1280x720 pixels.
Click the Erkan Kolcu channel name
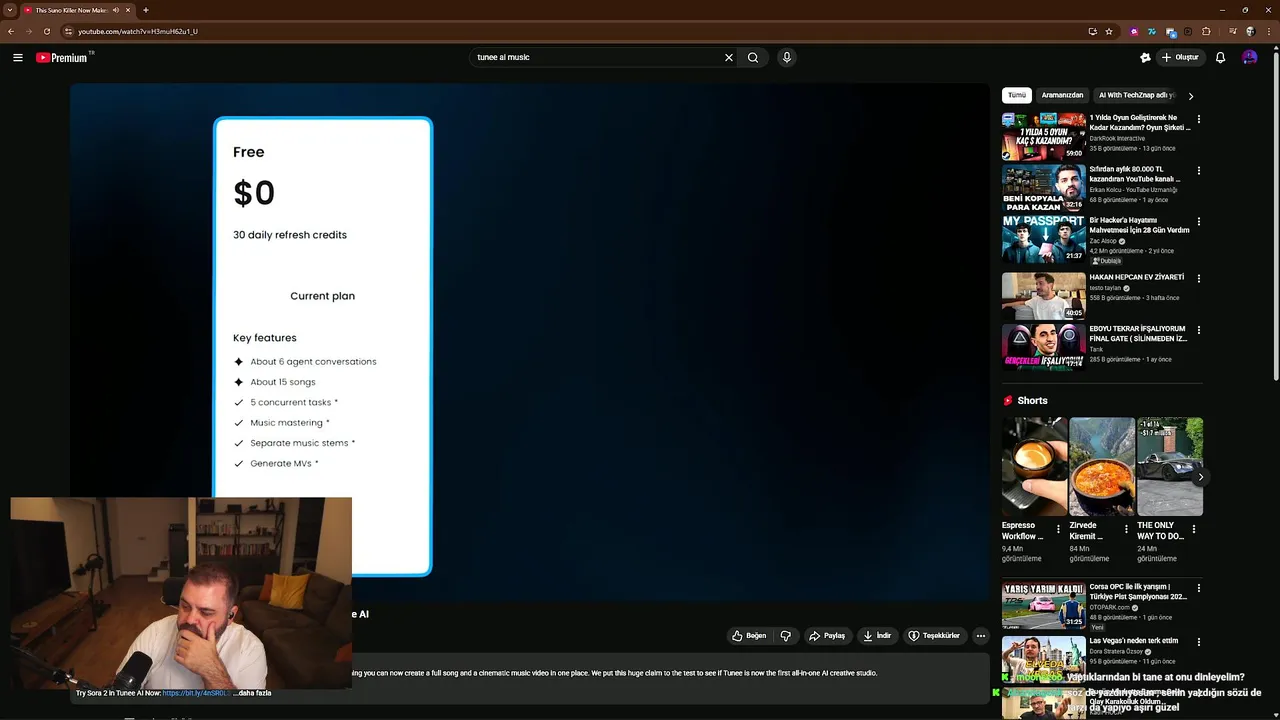1133,190
